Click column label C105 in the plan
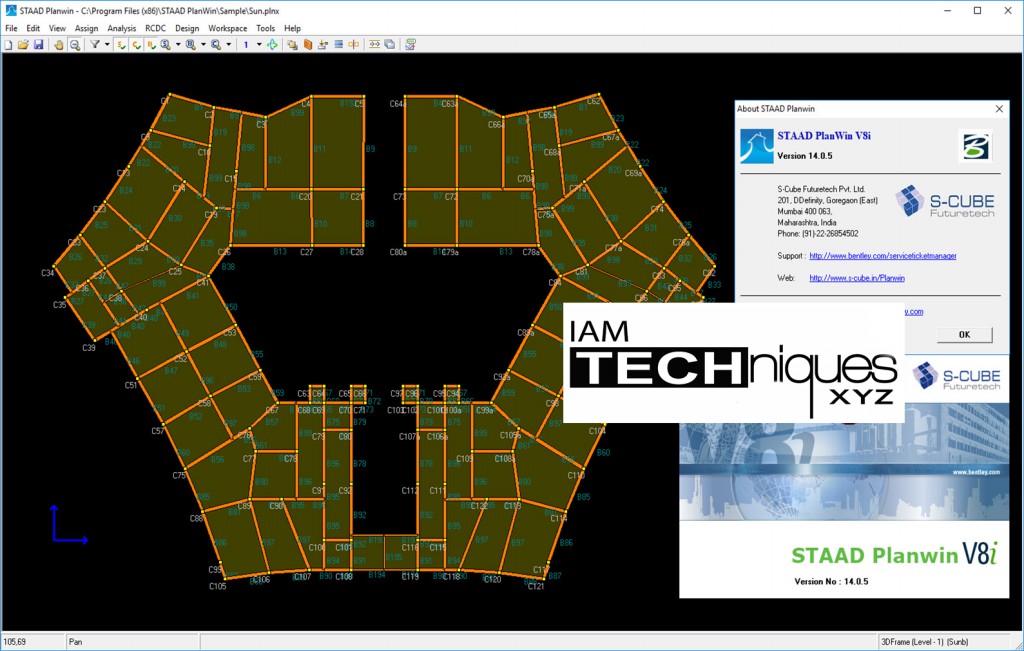This screenshot has width=1024, height=651. tap(217, 586)
